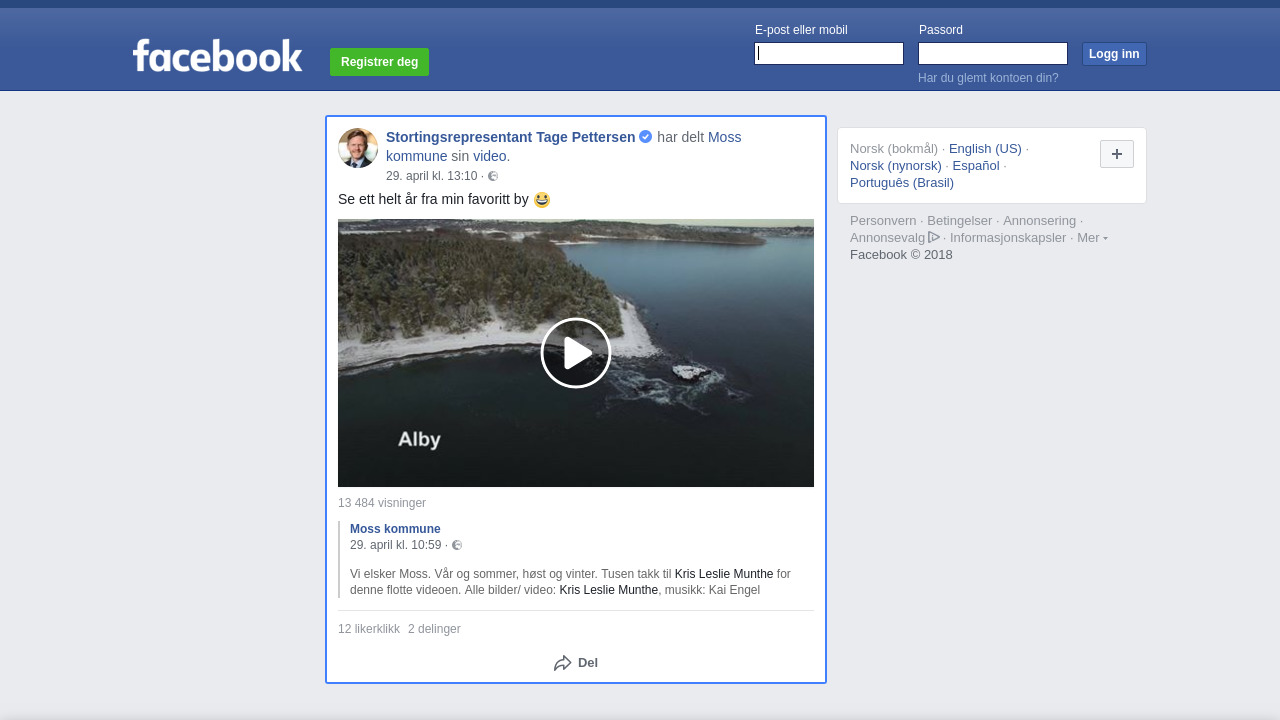Click the share arrow icon

(563, 663)
